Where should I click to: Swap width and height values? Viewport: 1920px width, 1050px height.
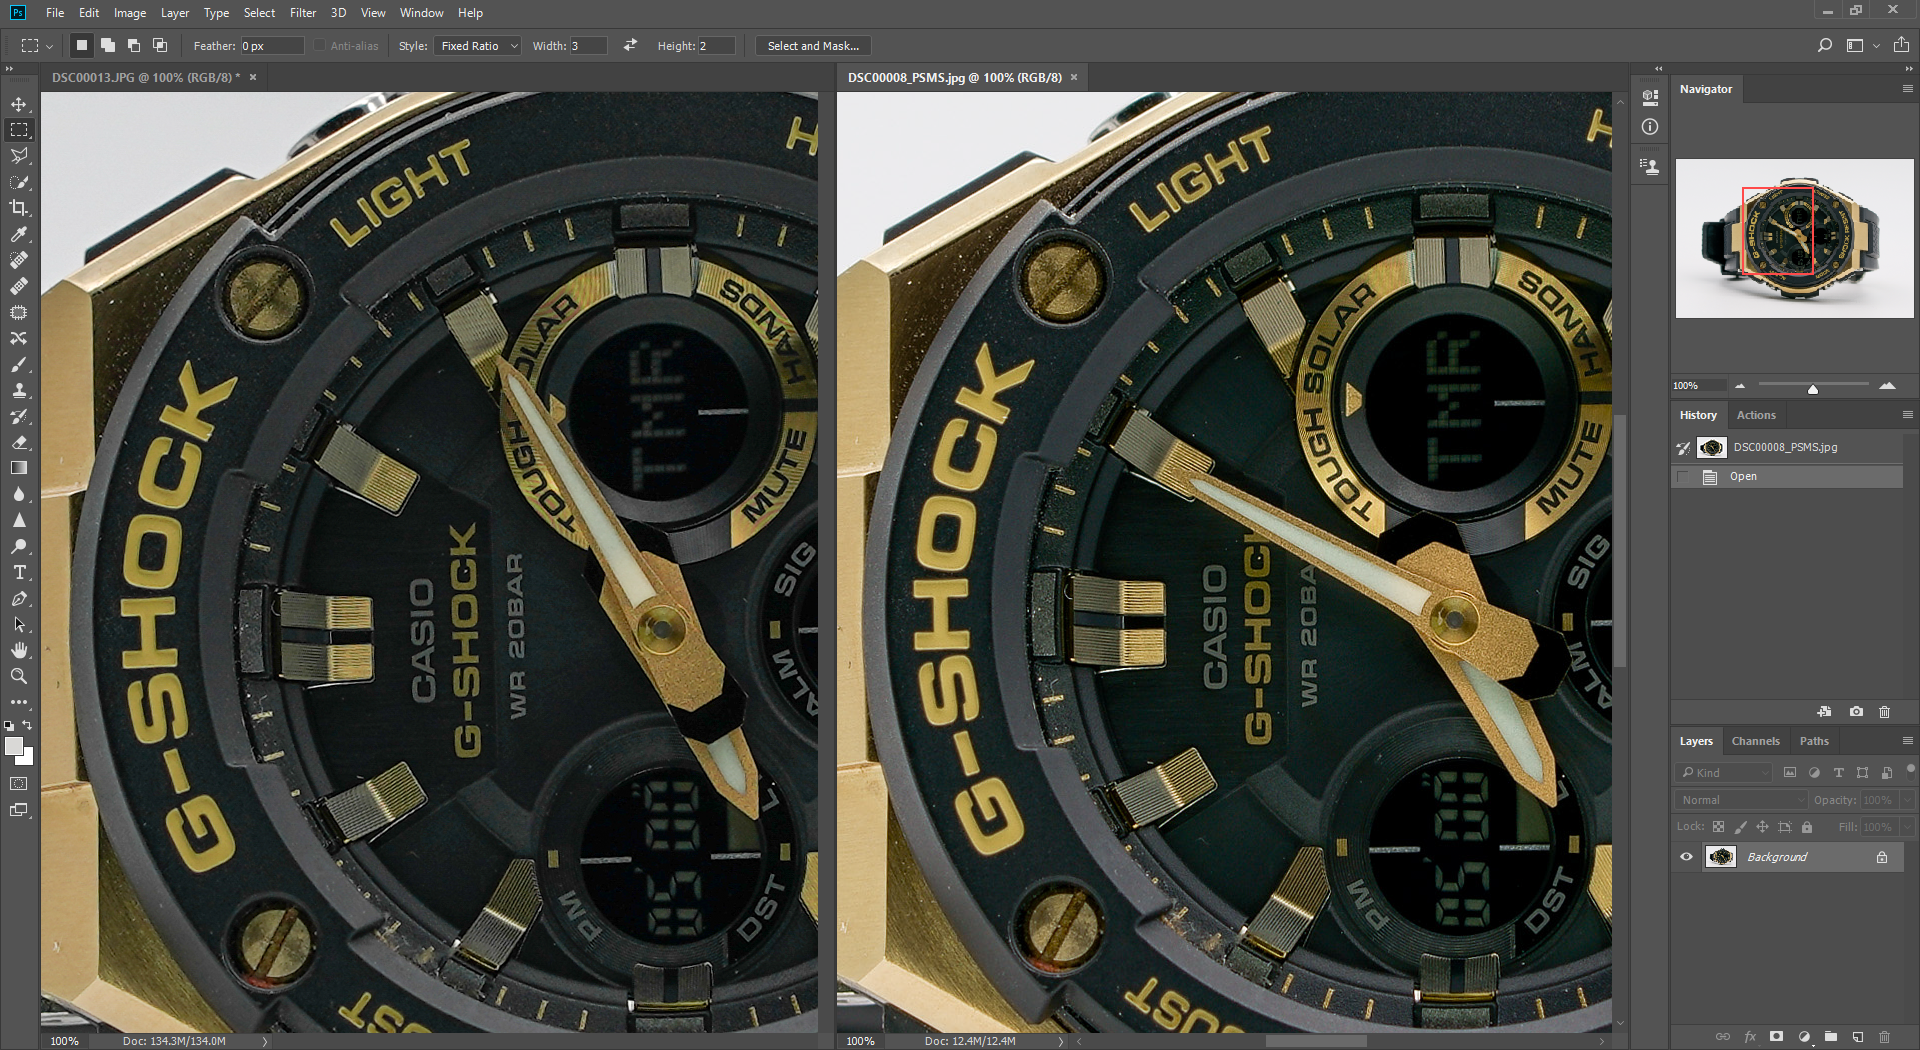630,45
